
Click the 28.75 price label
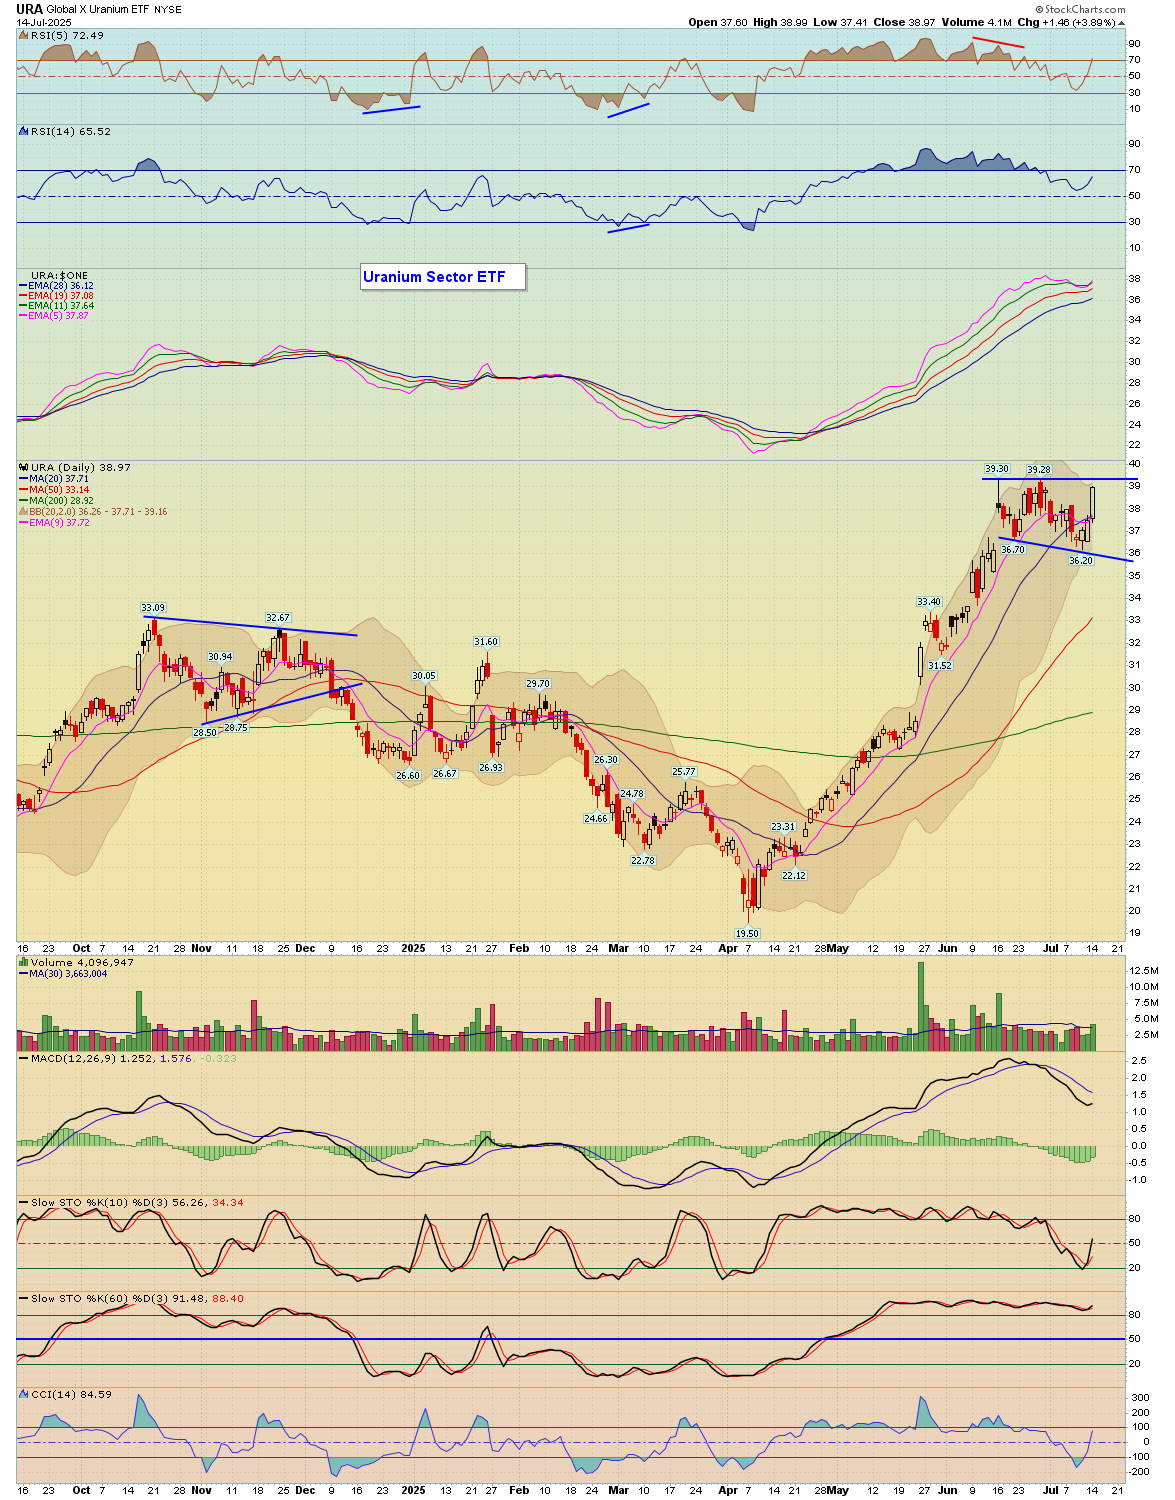click(236, 728)
